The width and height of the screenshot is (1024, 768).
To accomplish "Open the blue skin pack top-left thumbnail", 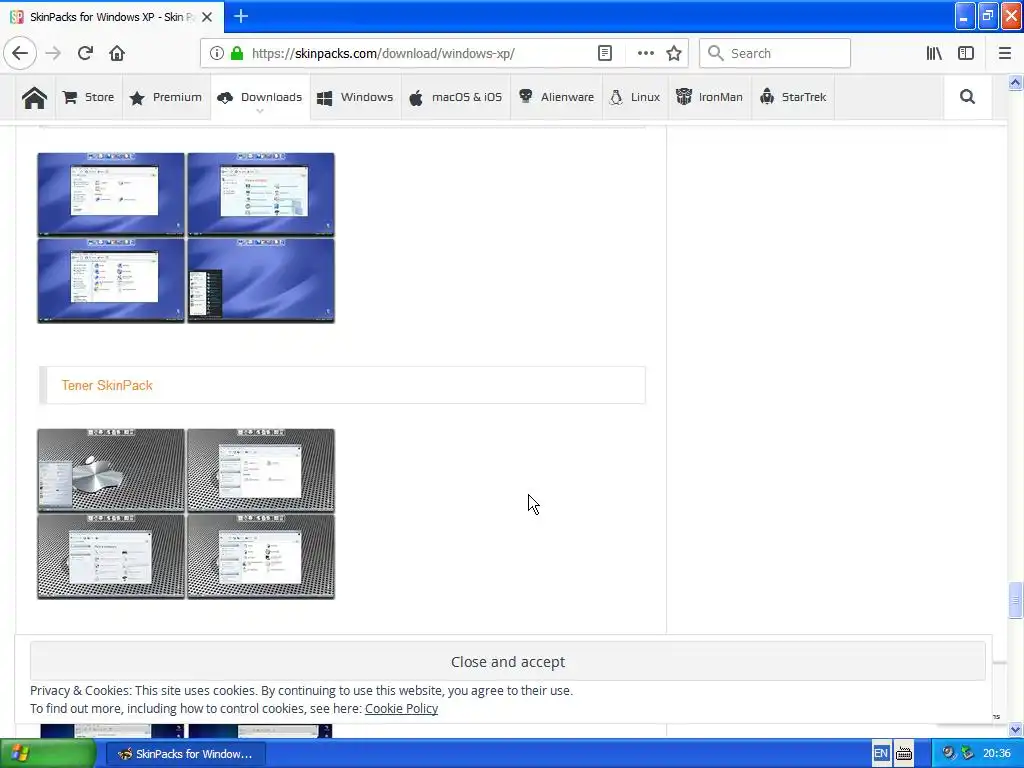I will (x=111, y=194).
